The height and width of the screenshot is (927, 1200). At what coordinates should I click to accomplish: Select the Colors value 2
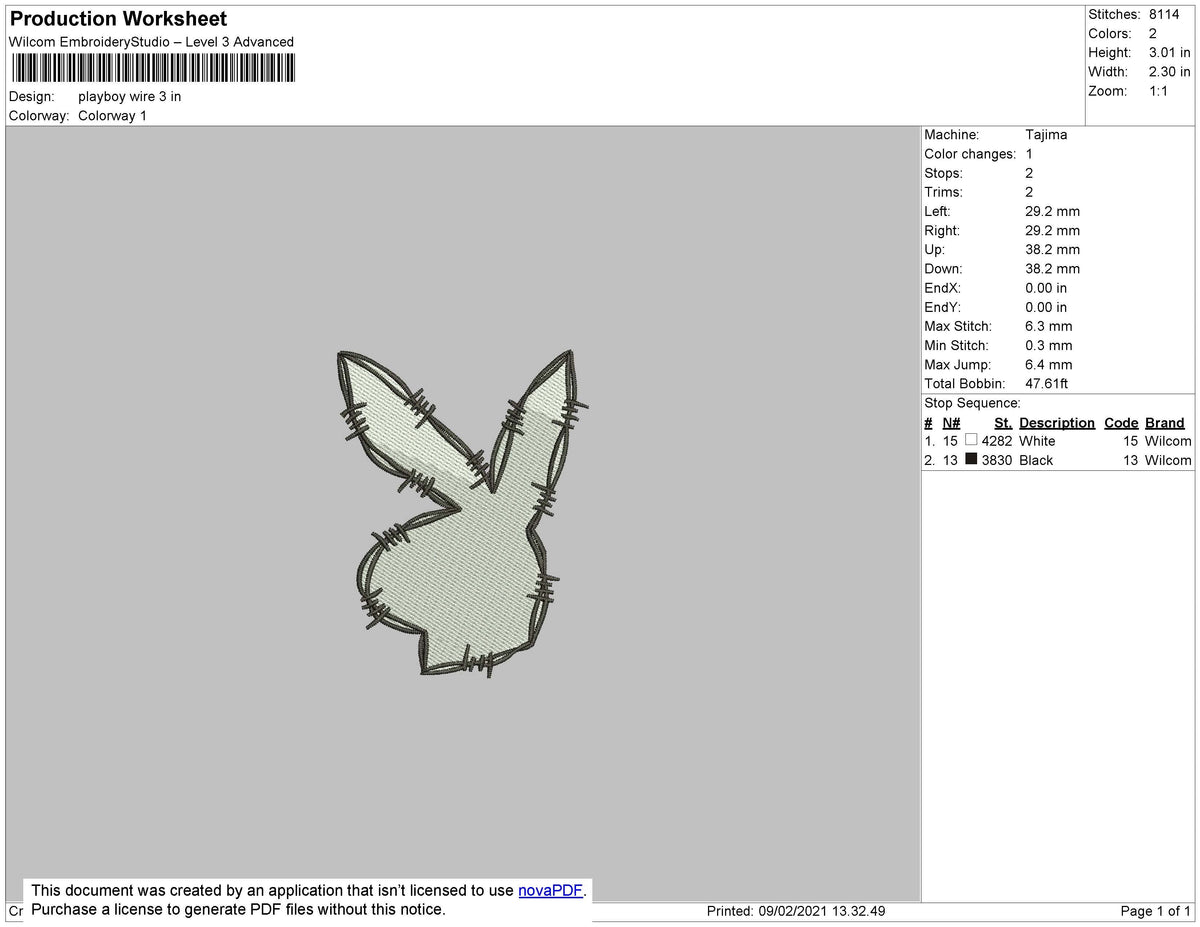click(1153, 34)
